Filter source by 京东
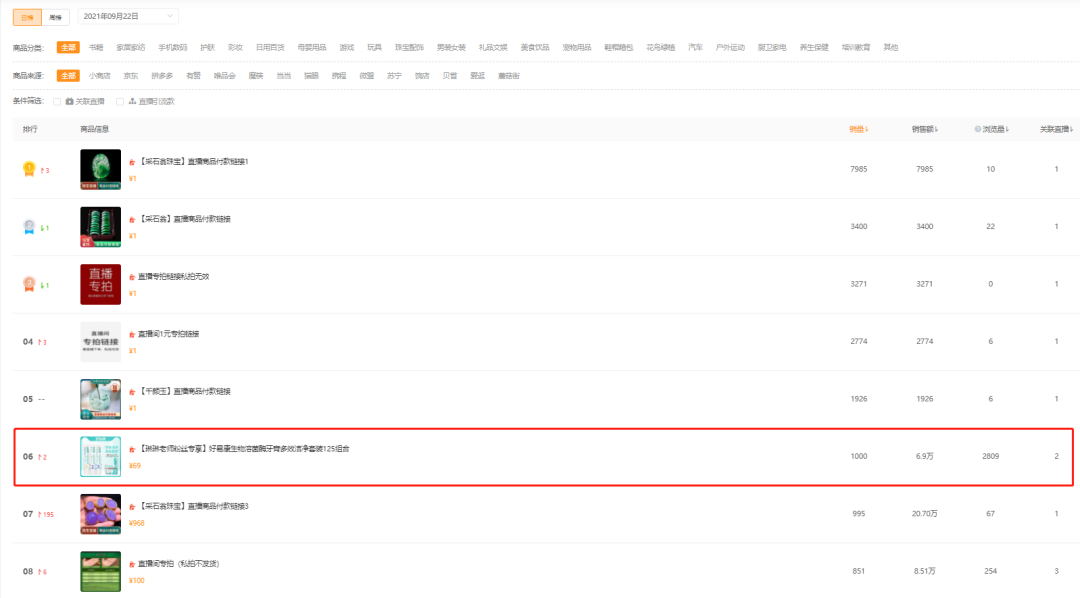 (x=131, y=76)
